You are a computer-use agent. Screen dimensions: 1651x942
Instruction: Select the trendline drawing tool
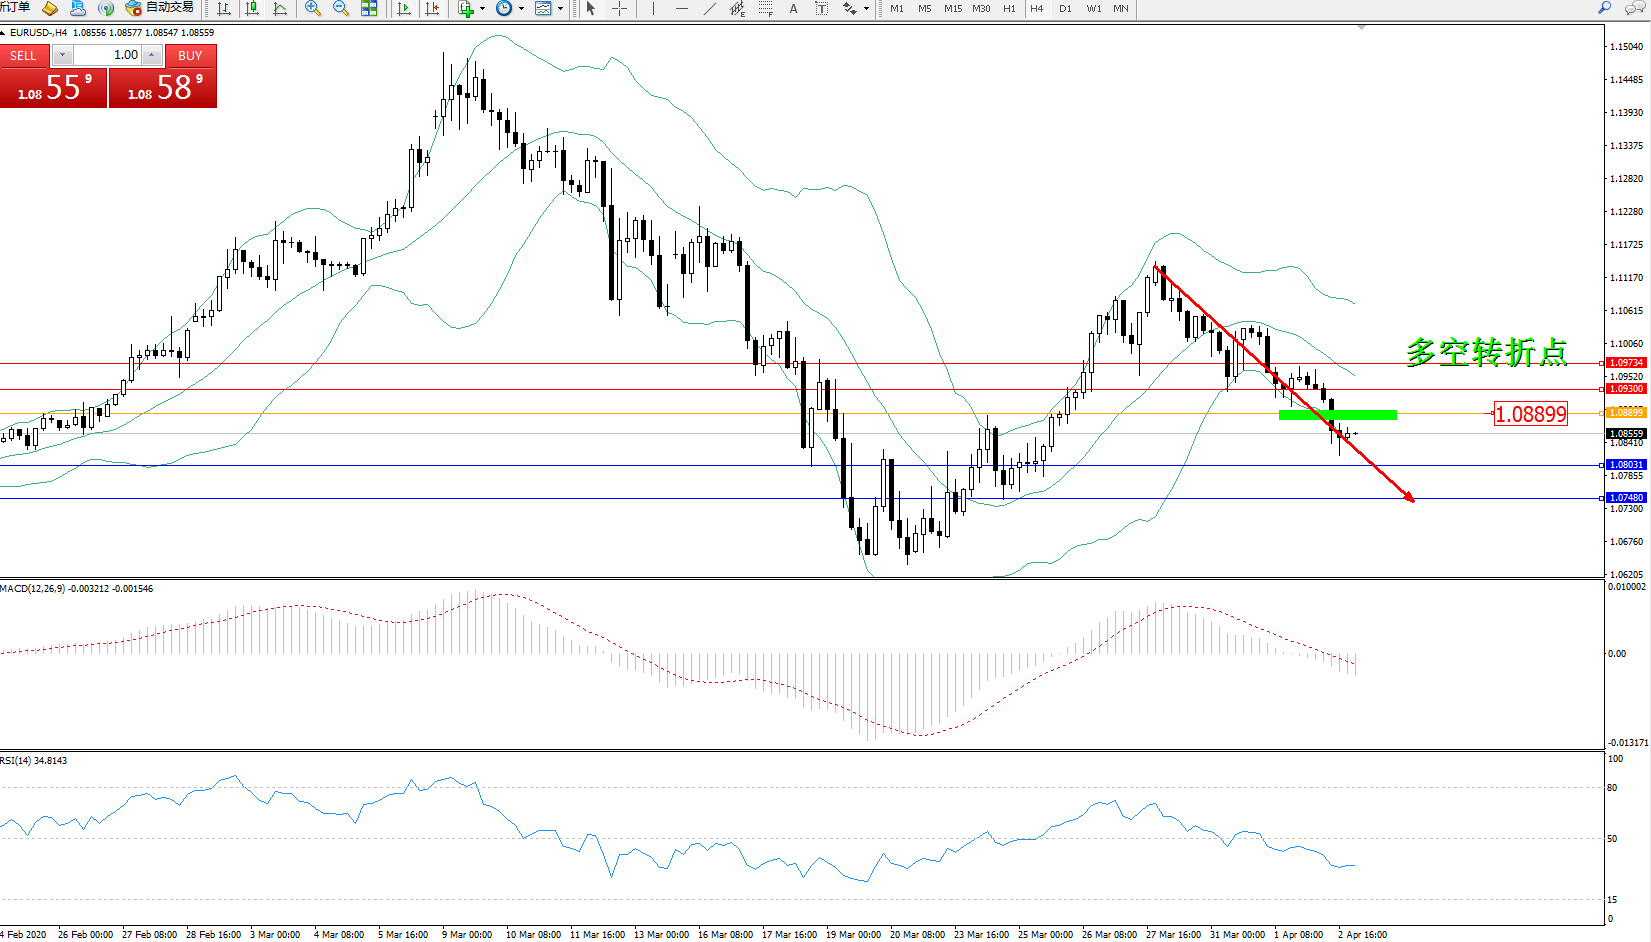[709, 9]
